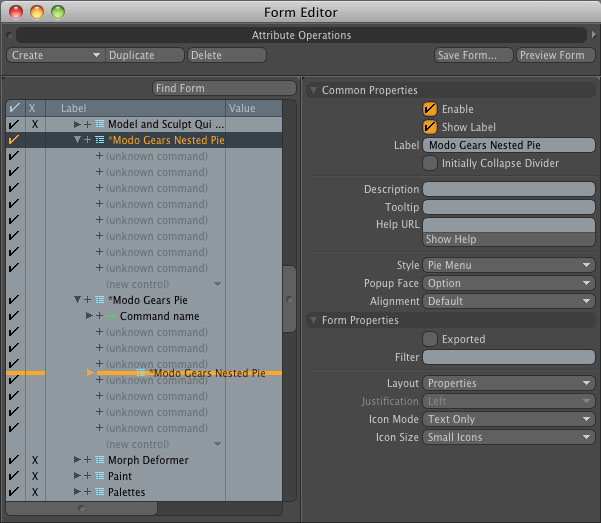Screen dimensions: 601x523
Task: Check Initially Collapse Divider
Action: (430, 163)
